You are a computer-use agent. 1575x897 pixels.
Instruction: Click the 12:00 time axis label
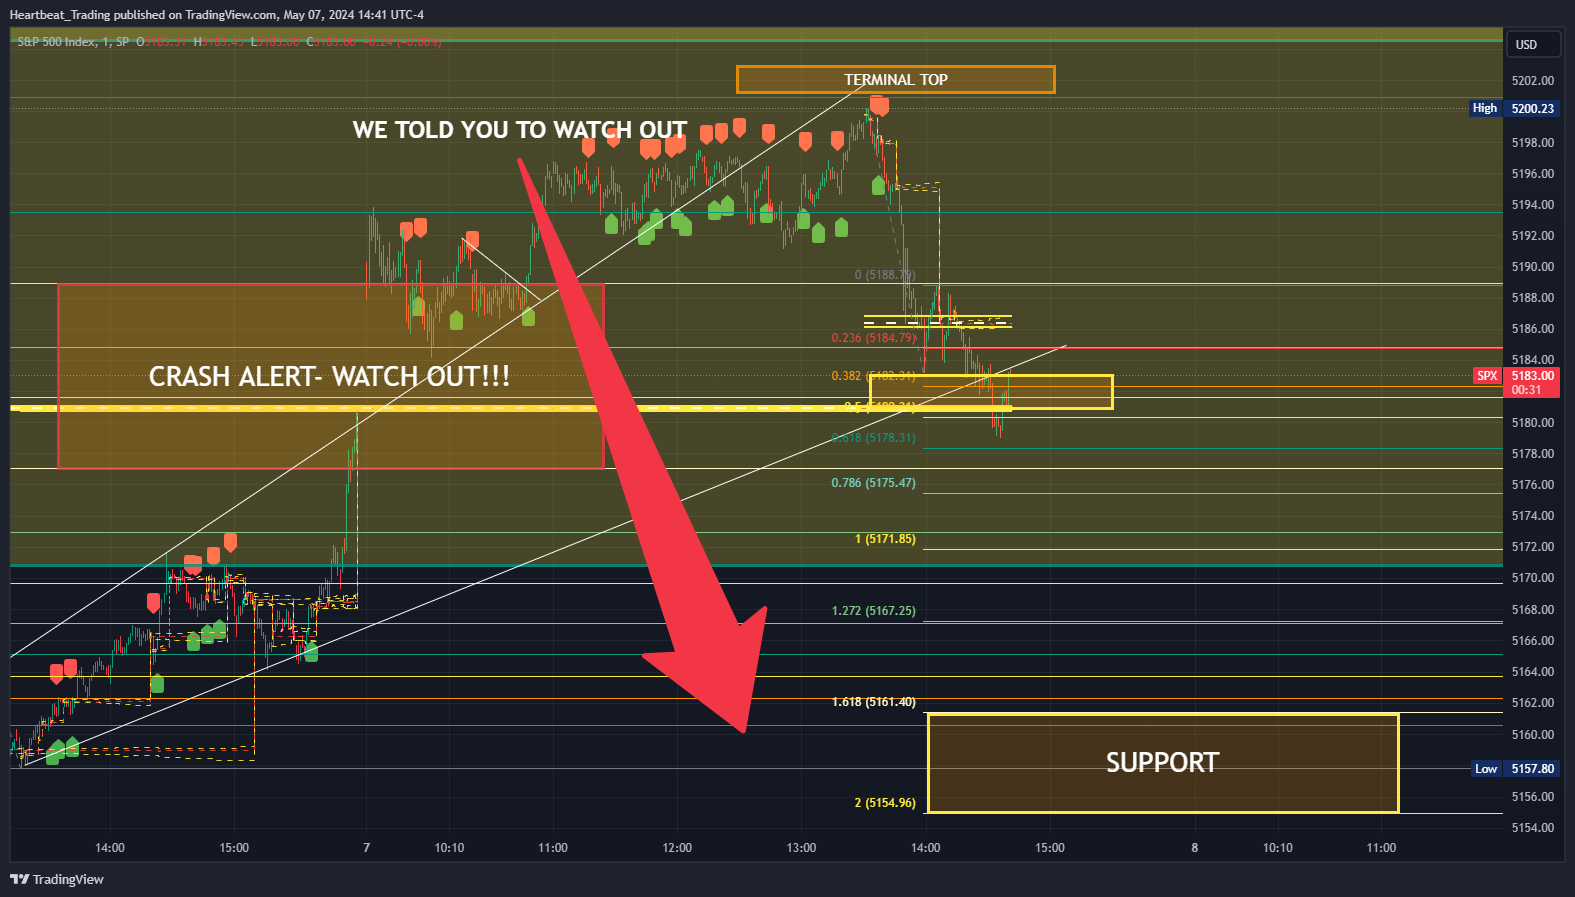coord(677,848)
